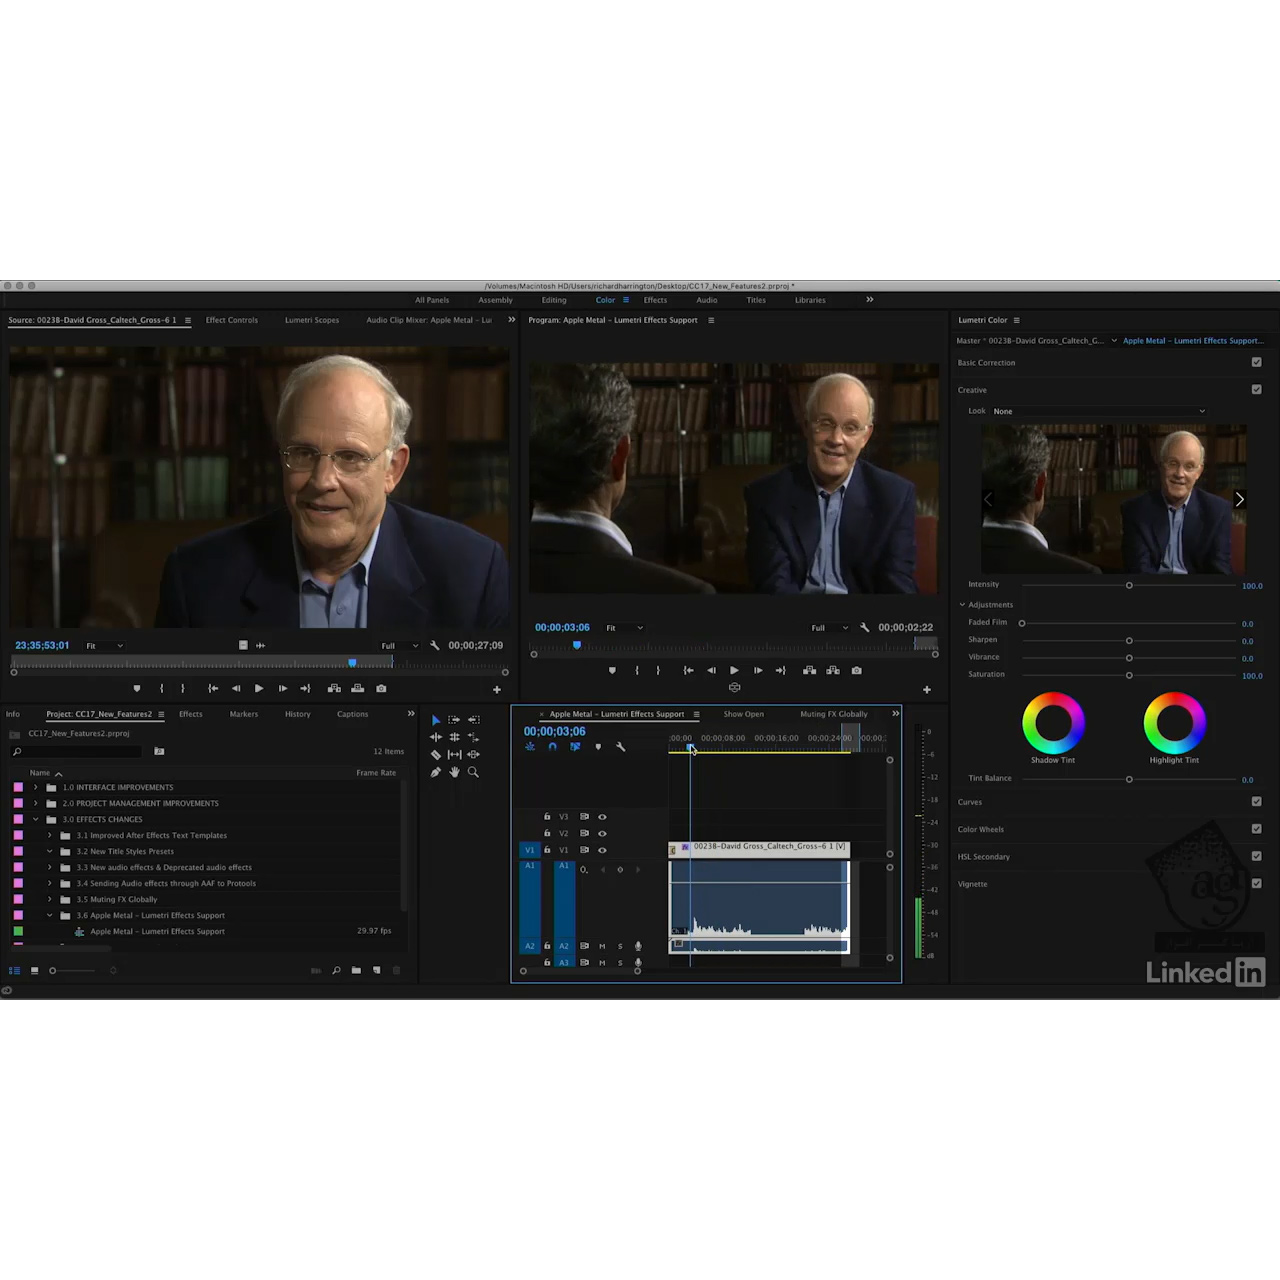Image resolution: width=1280 pixels, height=1280 pixels.
Task: Switch to Muting FX Globally sequence tab
Action: point(834,714)
